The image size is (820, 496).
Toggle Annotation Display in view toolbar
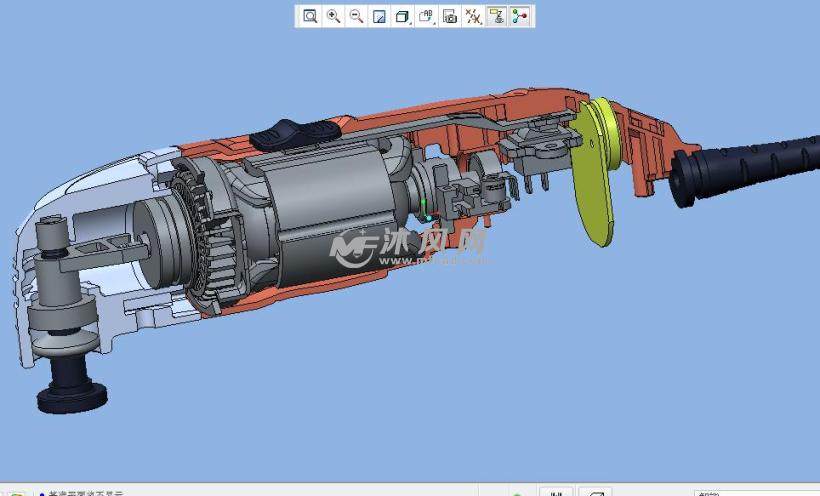[x=496, y=16]
